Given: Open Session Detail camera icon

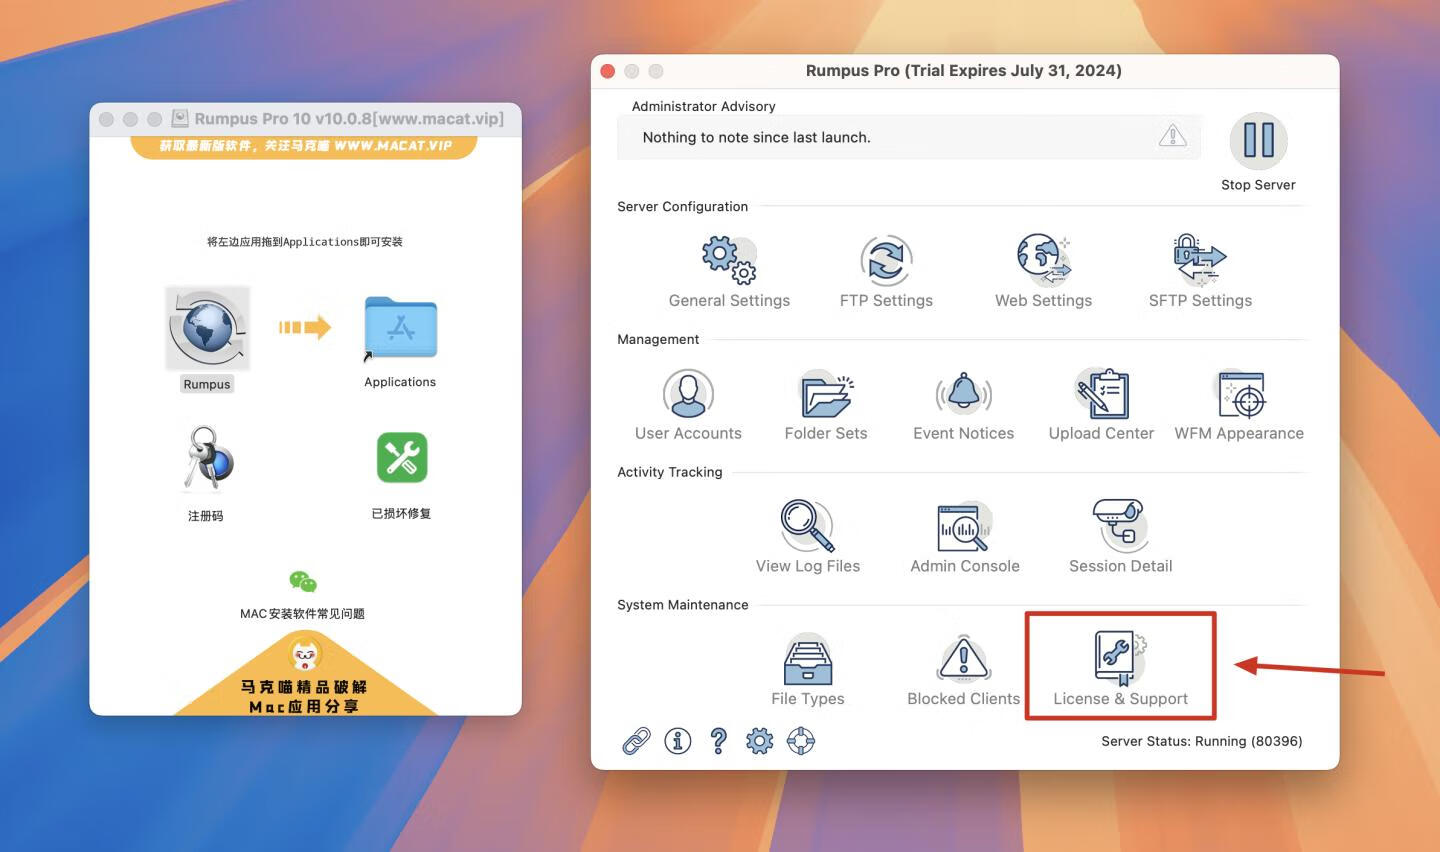Looking at the screenshot, I should 1120,526.
